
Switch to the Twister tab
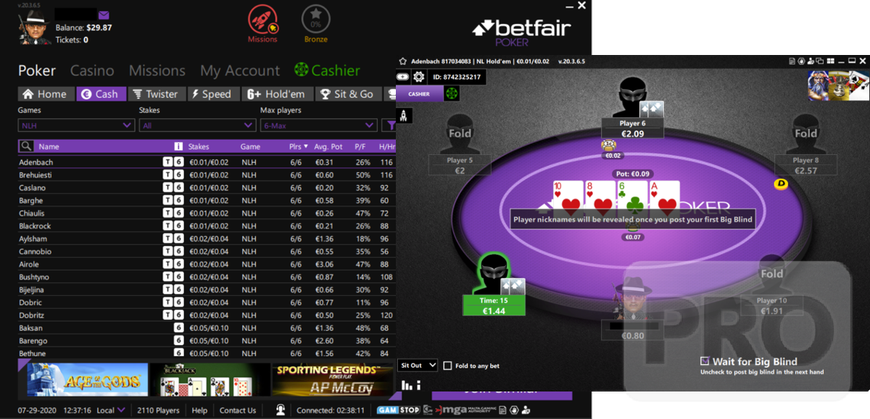(x=156, y=94)
